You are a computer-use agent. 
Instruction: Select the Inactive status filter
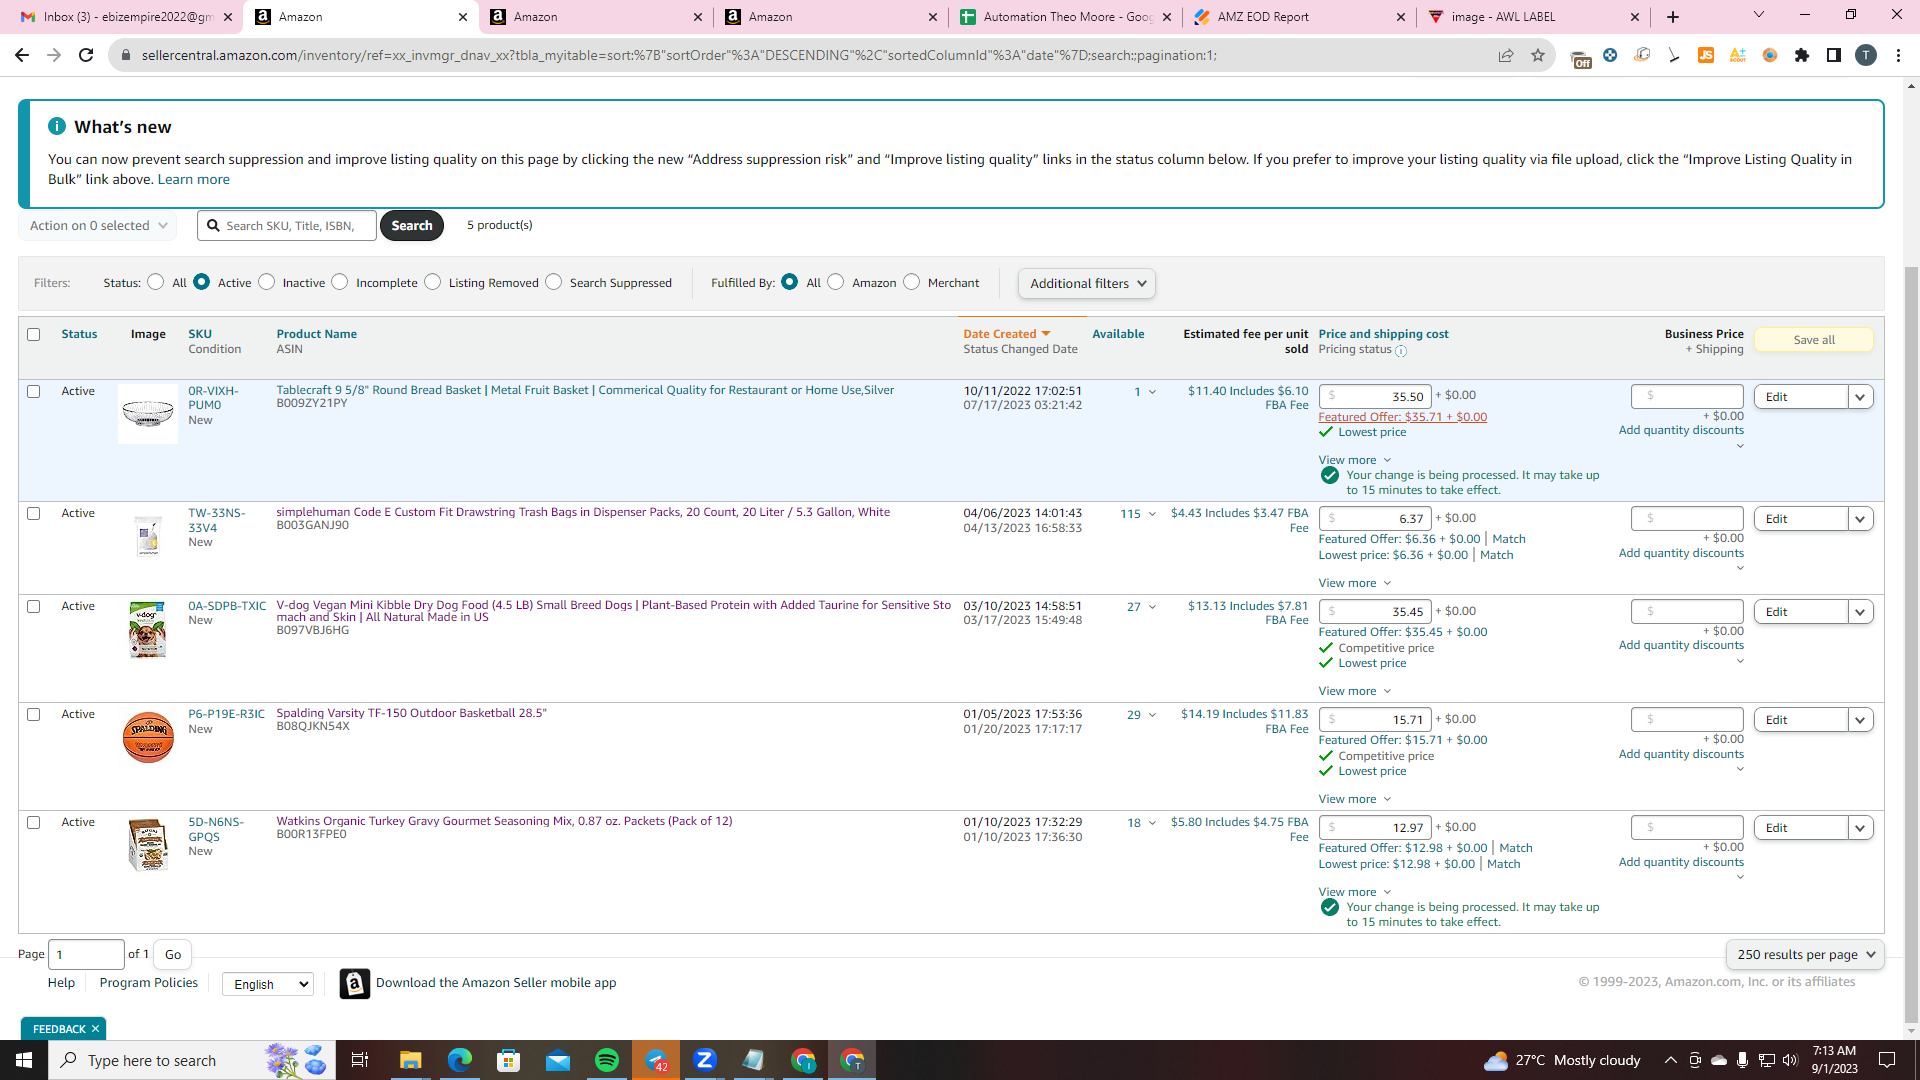[266, 282]
